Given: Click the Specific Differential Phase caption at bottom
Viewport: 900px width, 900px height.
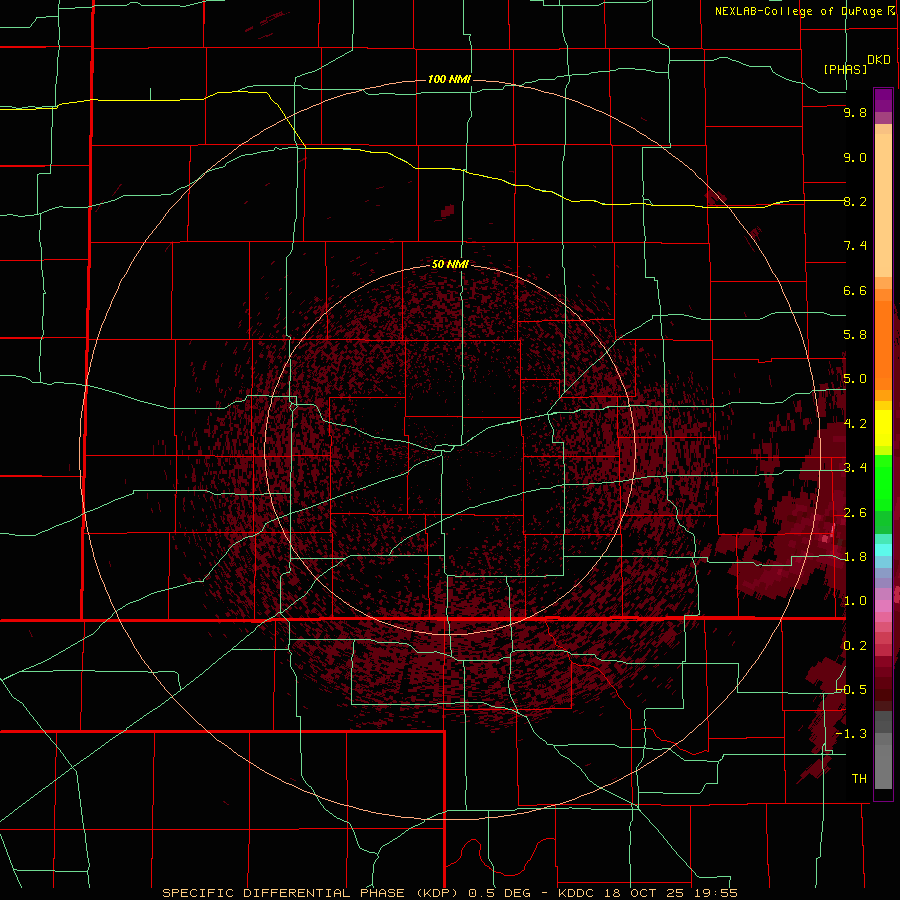Looking at the screenshot, I should click(x=449, y=893).
